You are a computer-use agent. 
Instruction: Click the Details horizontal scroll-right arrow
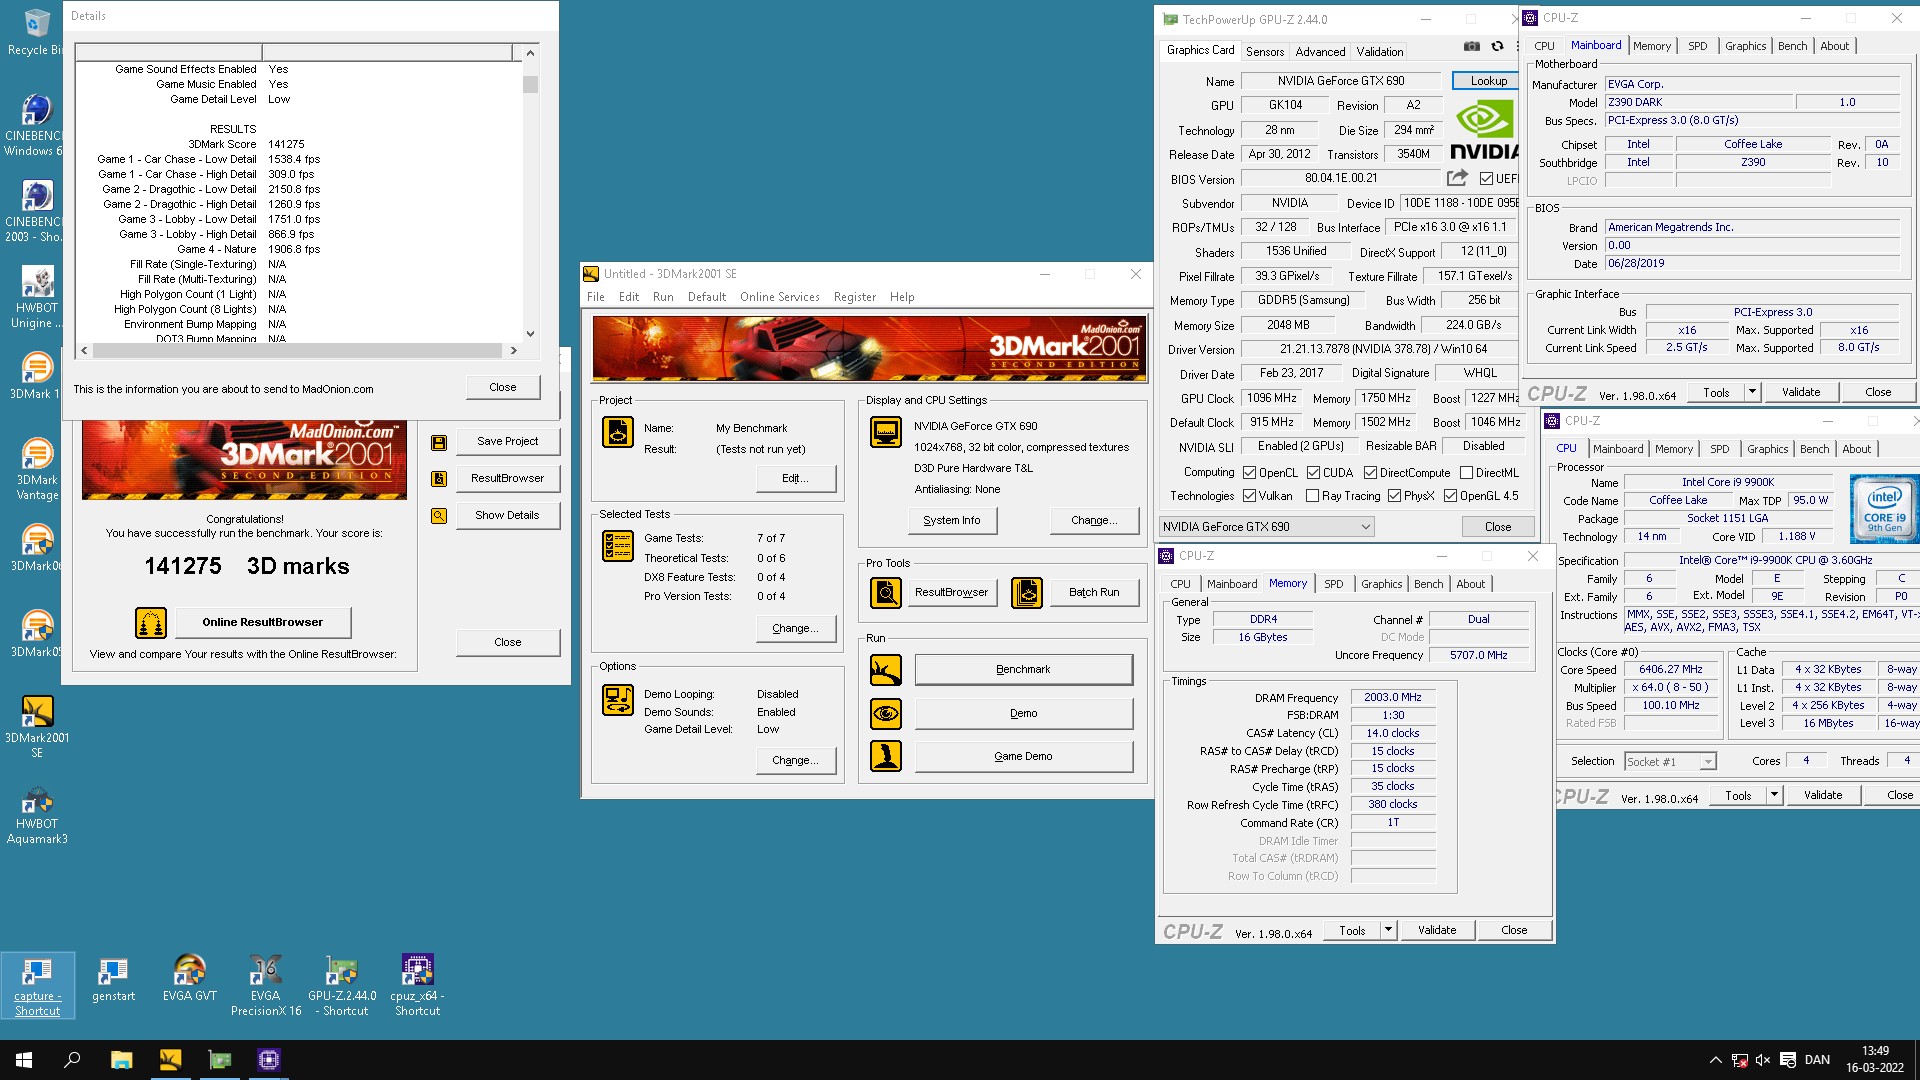point(513,351)
